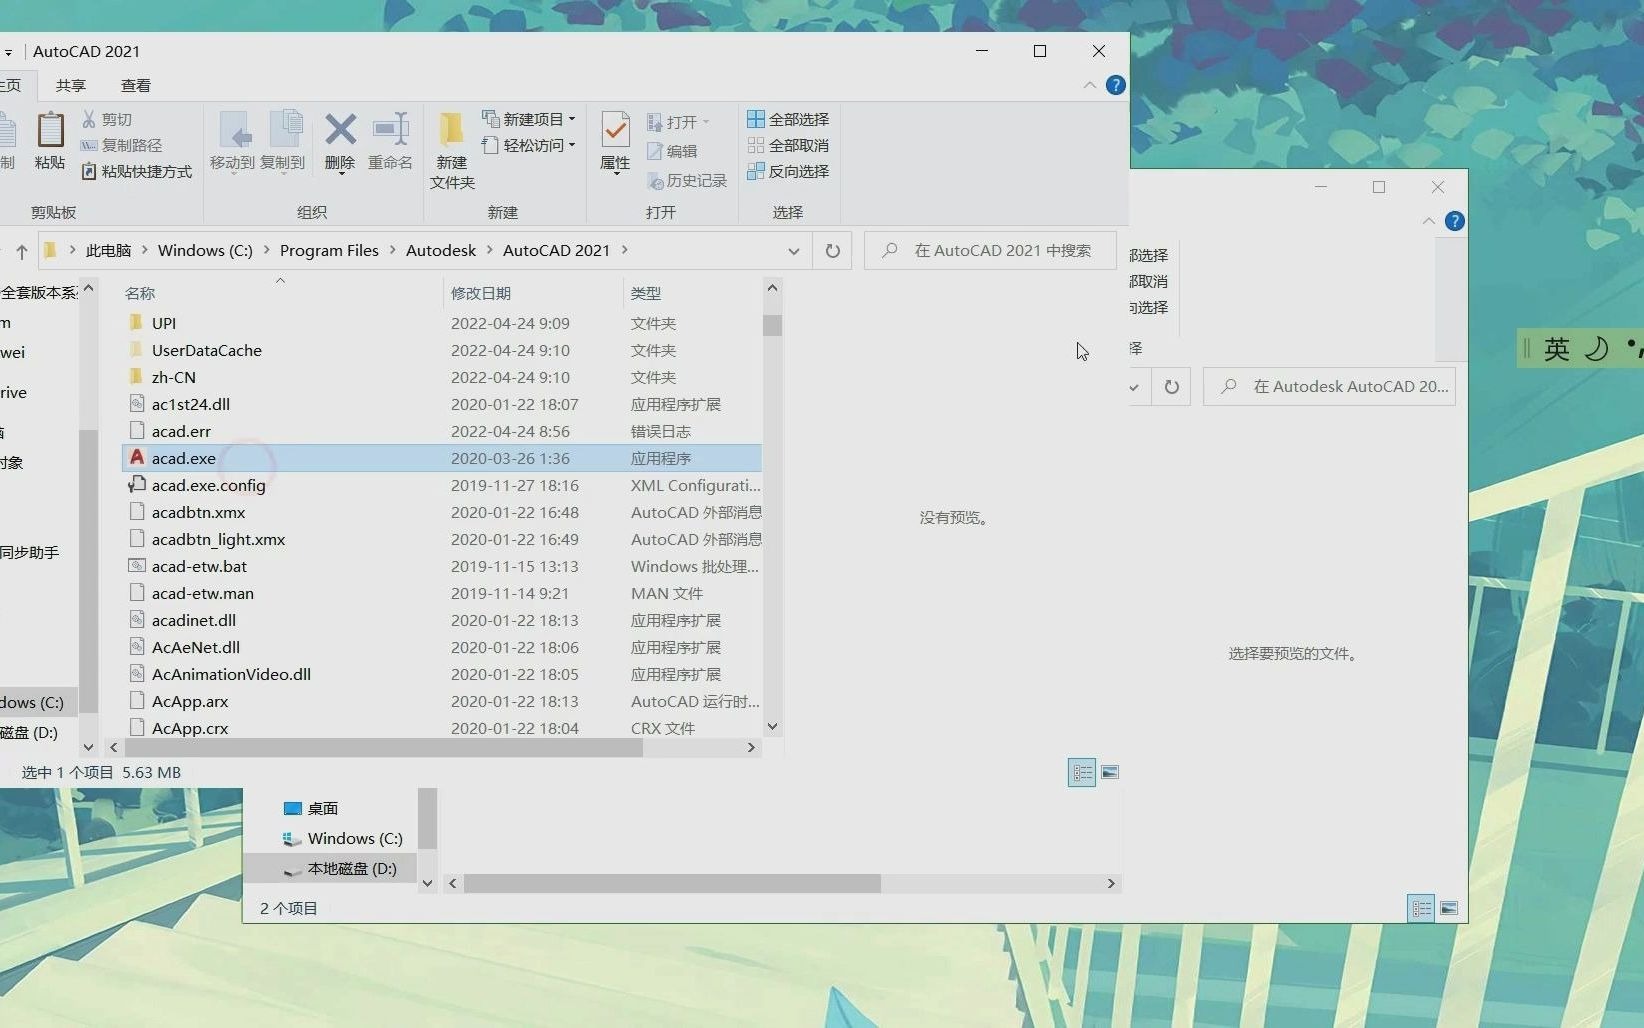Refresh the AutoCAD 2021 folder view

tap(832, 251)
